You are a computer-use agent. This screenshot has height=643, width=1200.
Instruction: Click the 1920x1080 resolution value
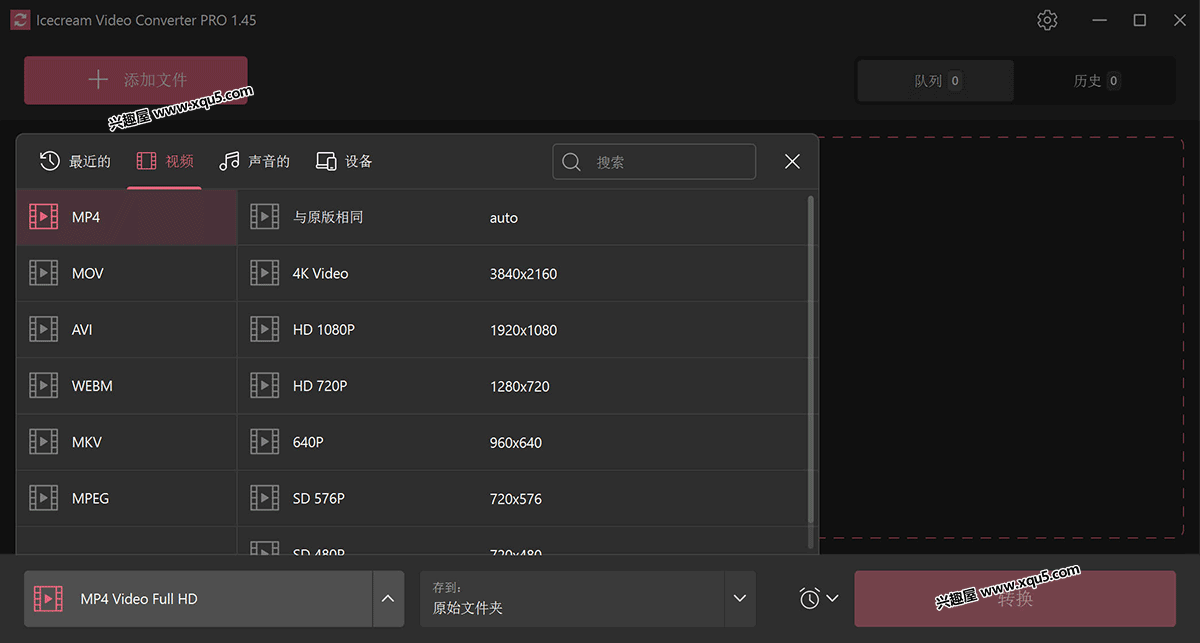(x=523, y=330)
